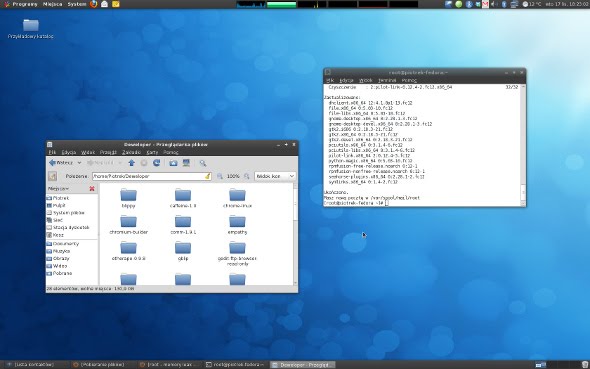Select the gblip folder
Screen dimensions: 590x369
click(183, 251)
